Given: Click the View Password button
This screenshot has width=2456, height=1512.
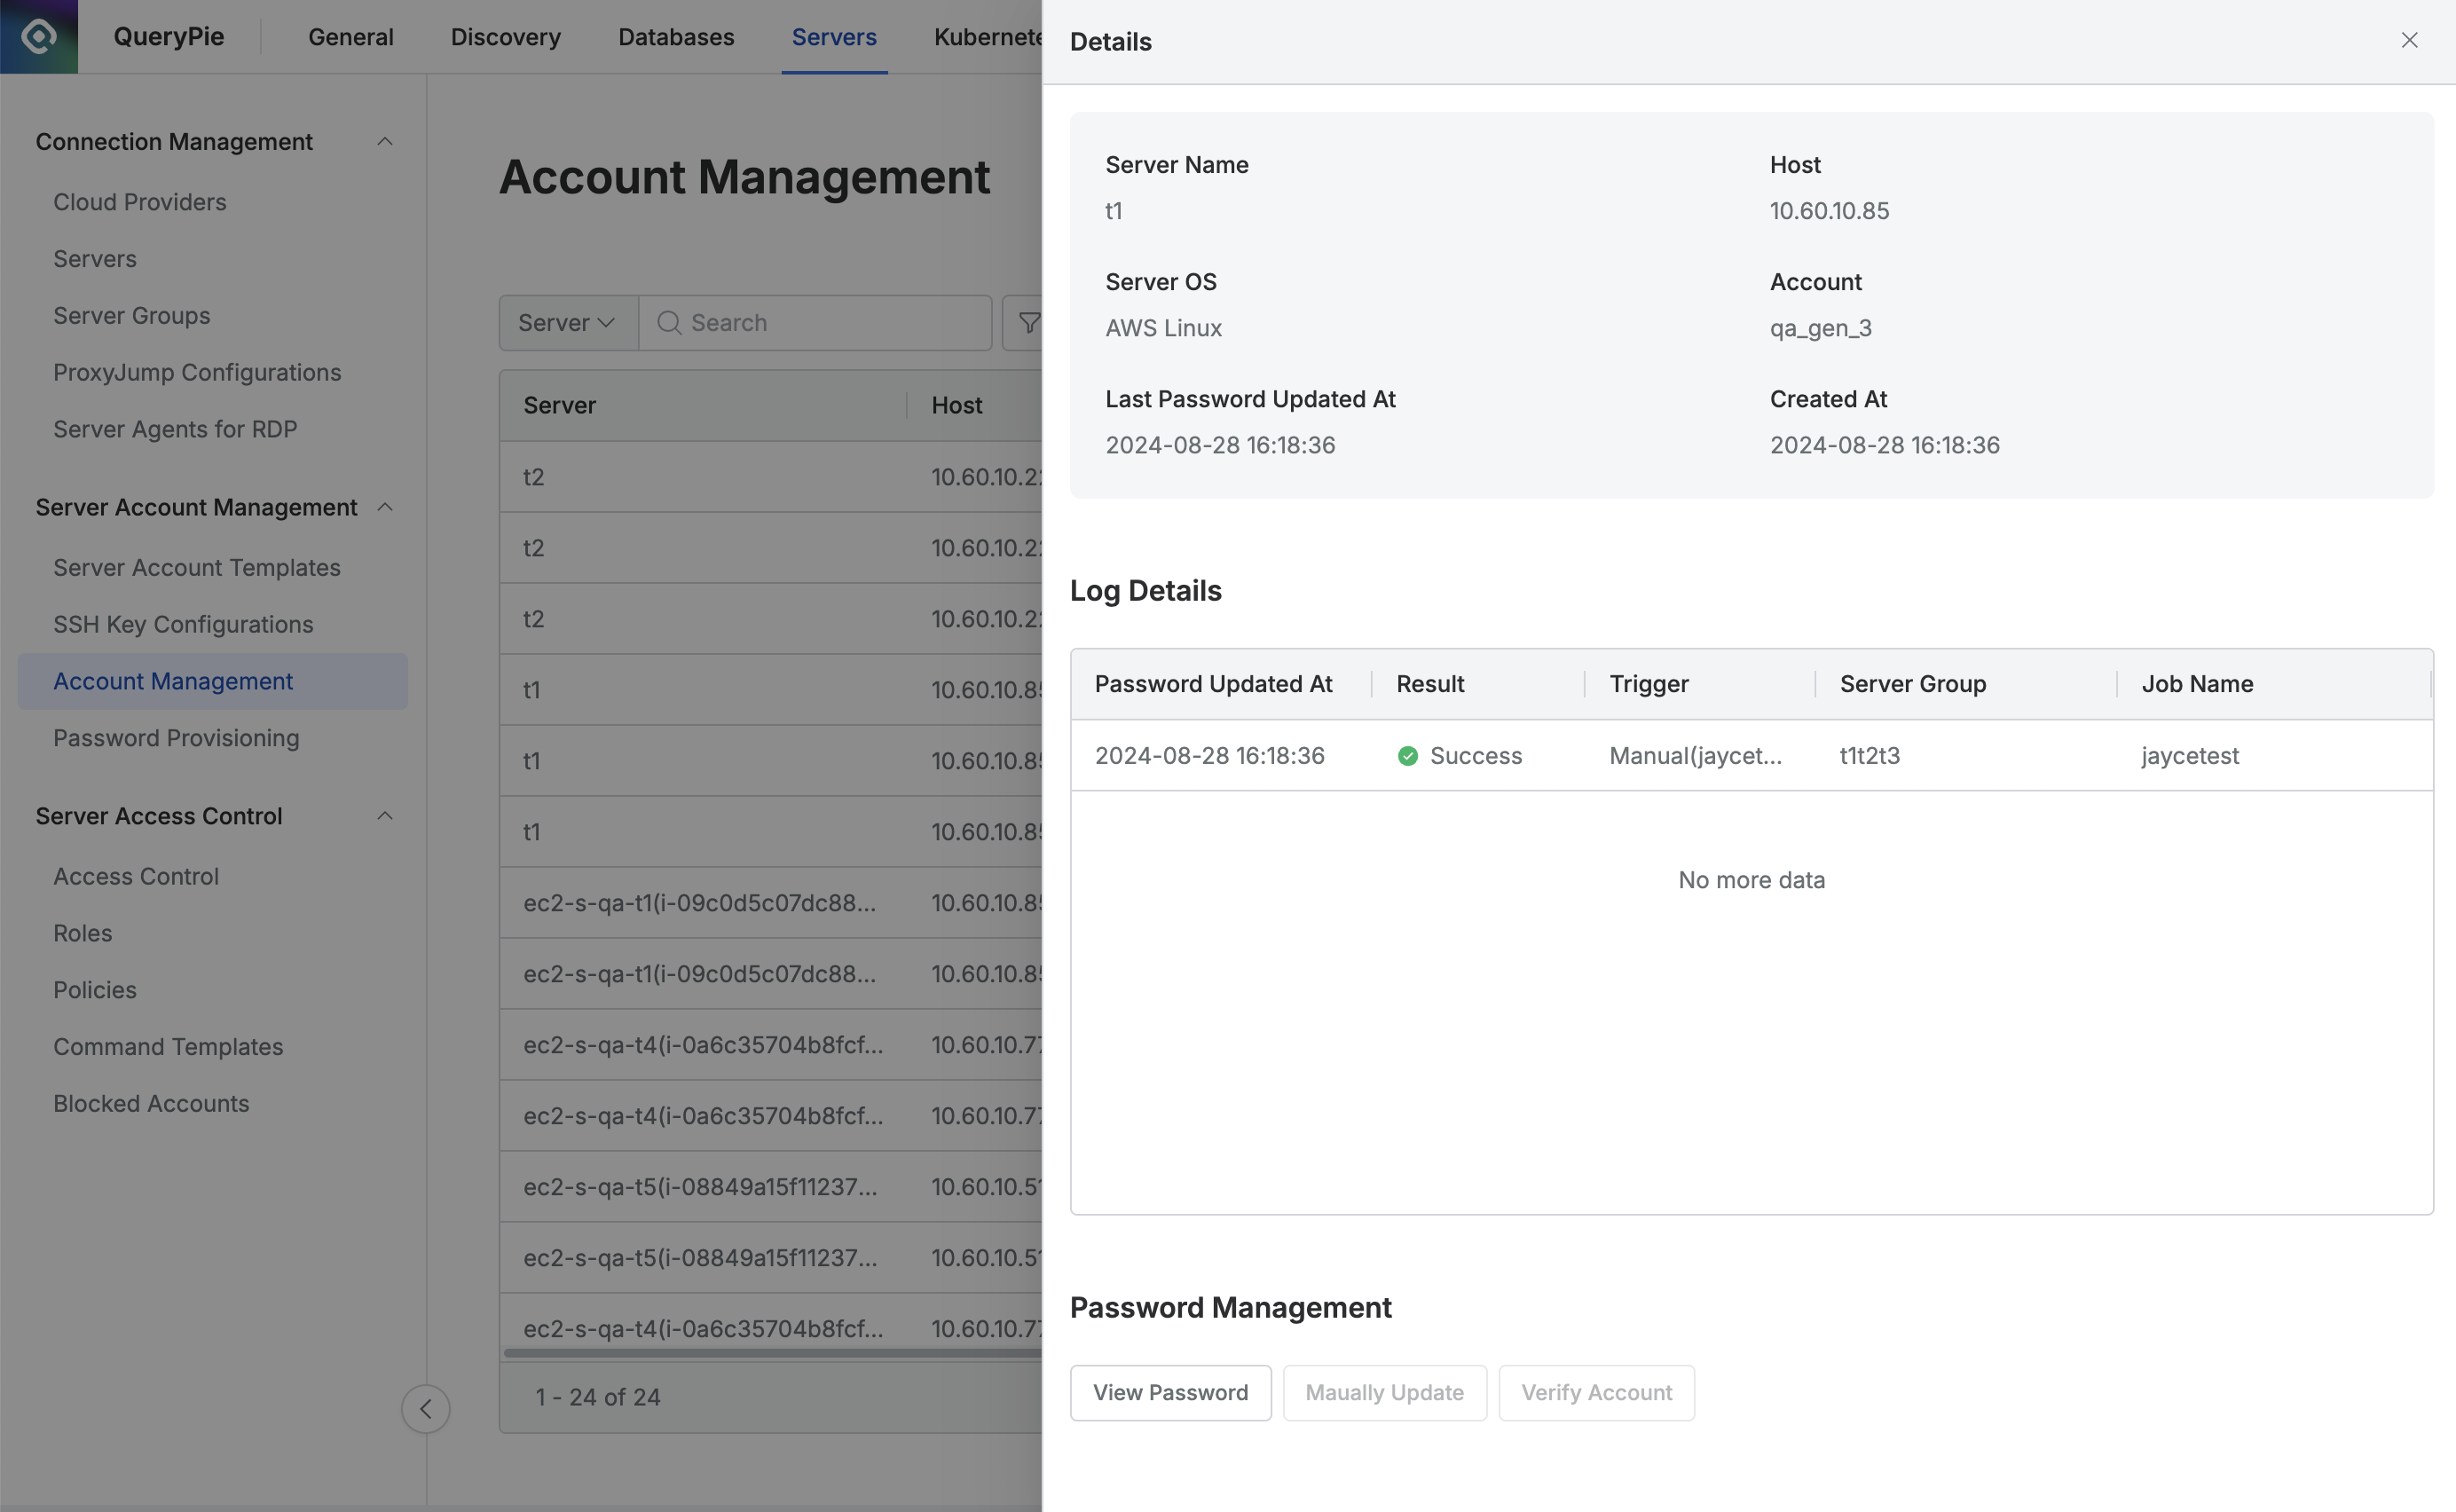Looking at the screenshot, I should [x=1170, y=1392].
